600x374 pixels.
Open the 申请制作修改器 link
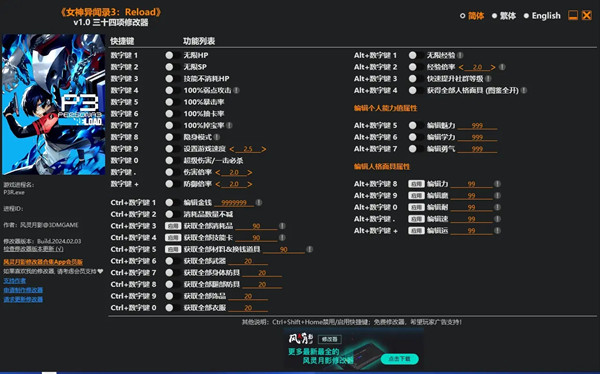(23, 290)
